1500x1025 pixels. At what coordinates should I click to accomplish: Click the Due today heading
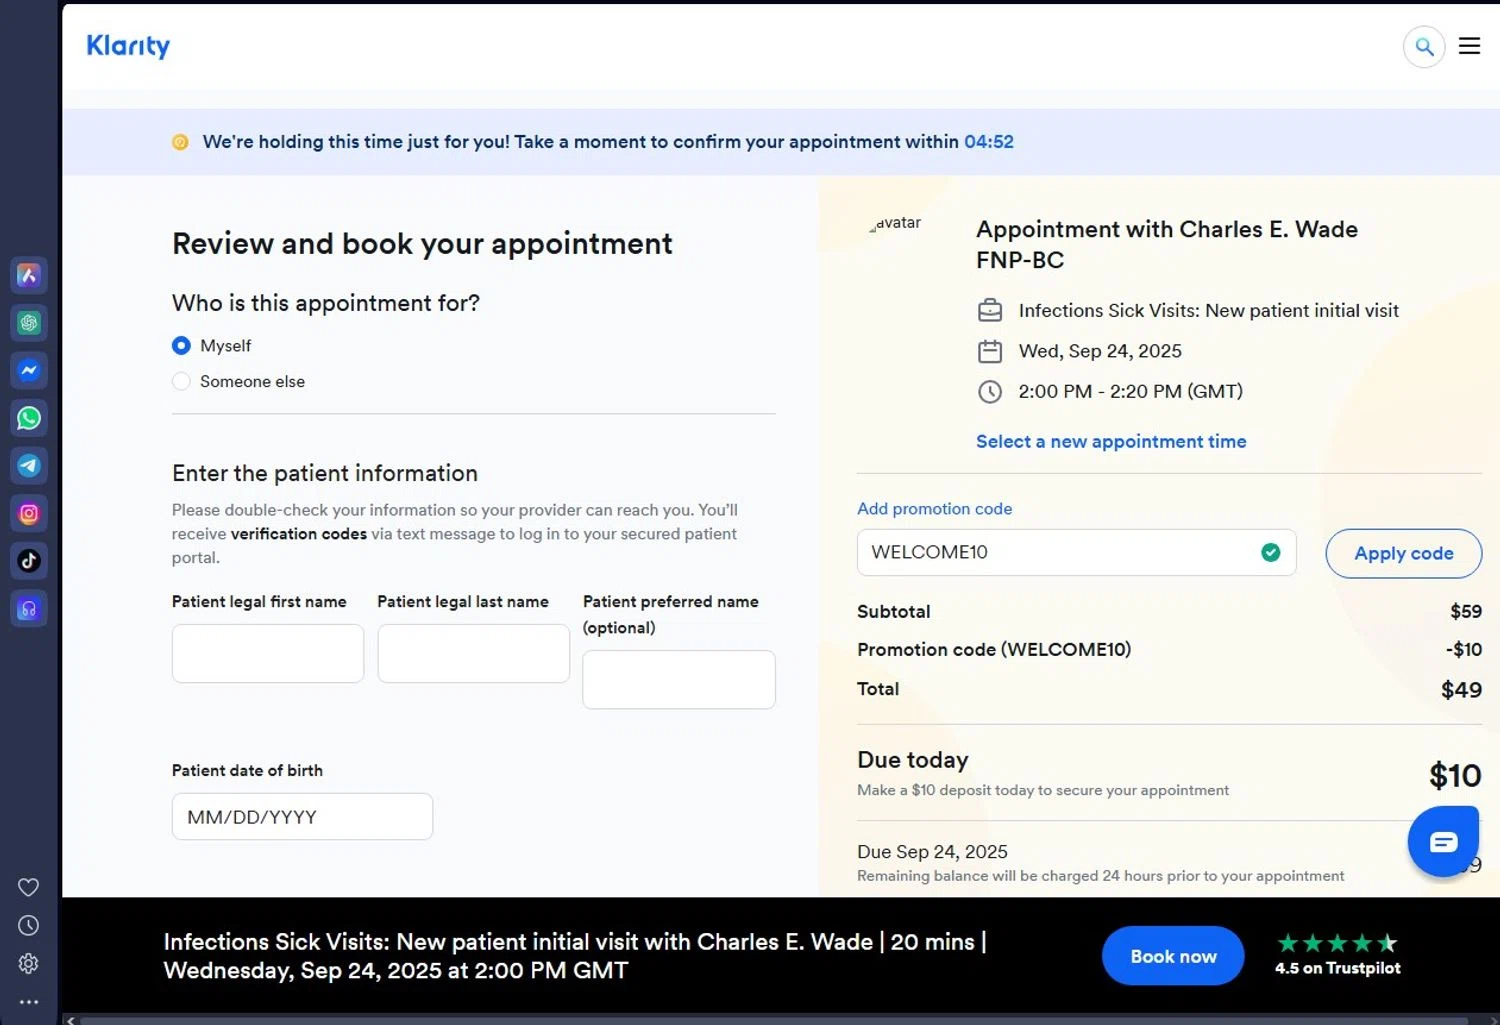[913, 760]
